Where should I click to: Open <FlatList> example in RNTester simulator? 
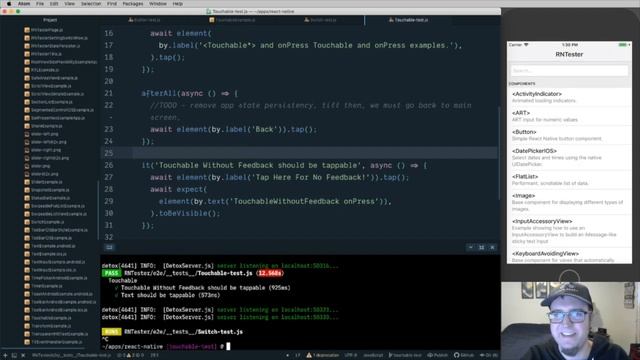pos(569,180)
